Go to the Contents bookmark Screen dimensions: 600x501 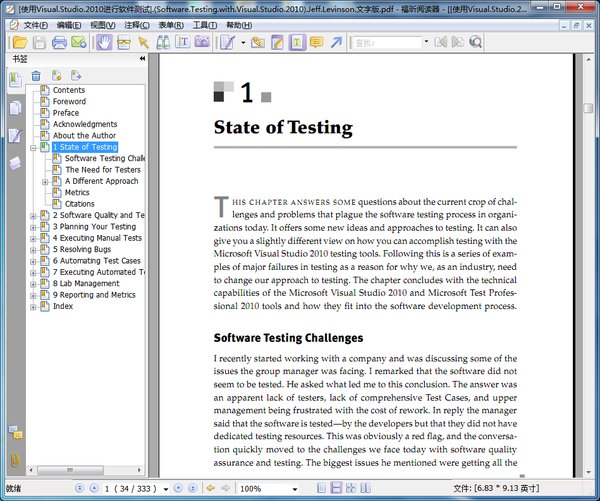point(69,90)
